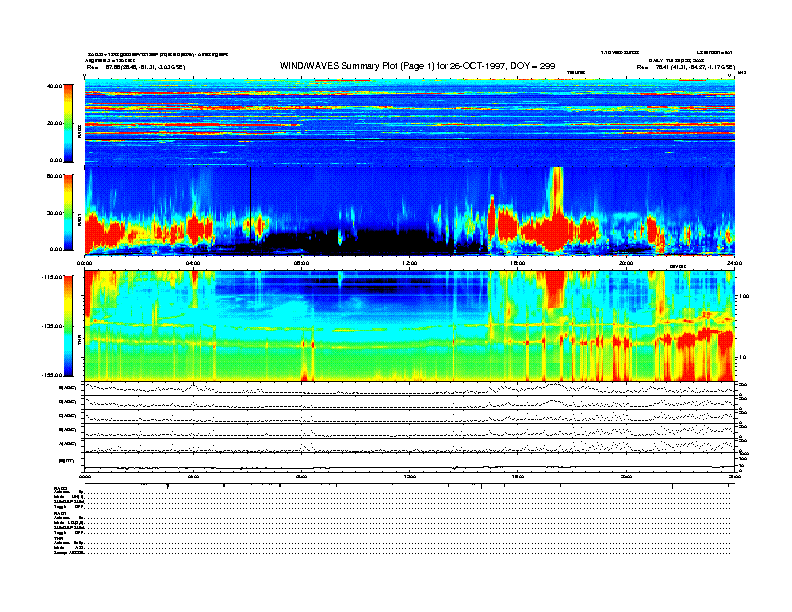Click the black horizontal line across RAD2 spectrogram

tap(410, 139)
